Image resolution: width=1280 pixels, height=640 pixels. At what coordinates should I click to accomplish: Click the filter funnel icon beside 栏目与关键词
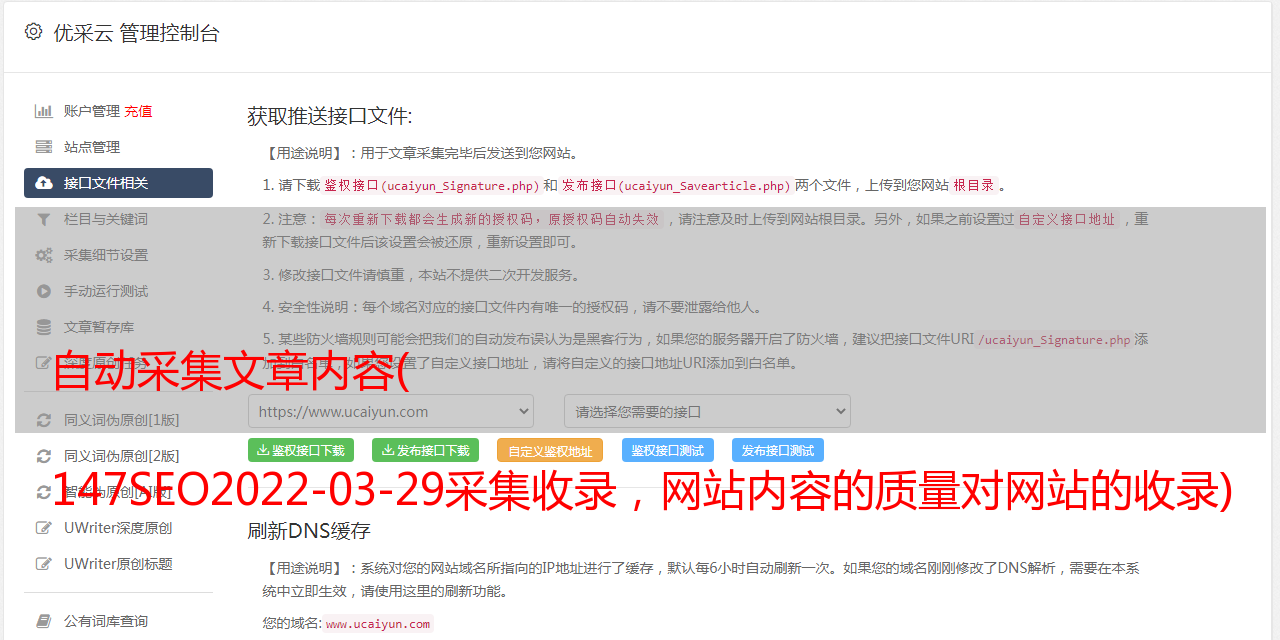point(44,219)
